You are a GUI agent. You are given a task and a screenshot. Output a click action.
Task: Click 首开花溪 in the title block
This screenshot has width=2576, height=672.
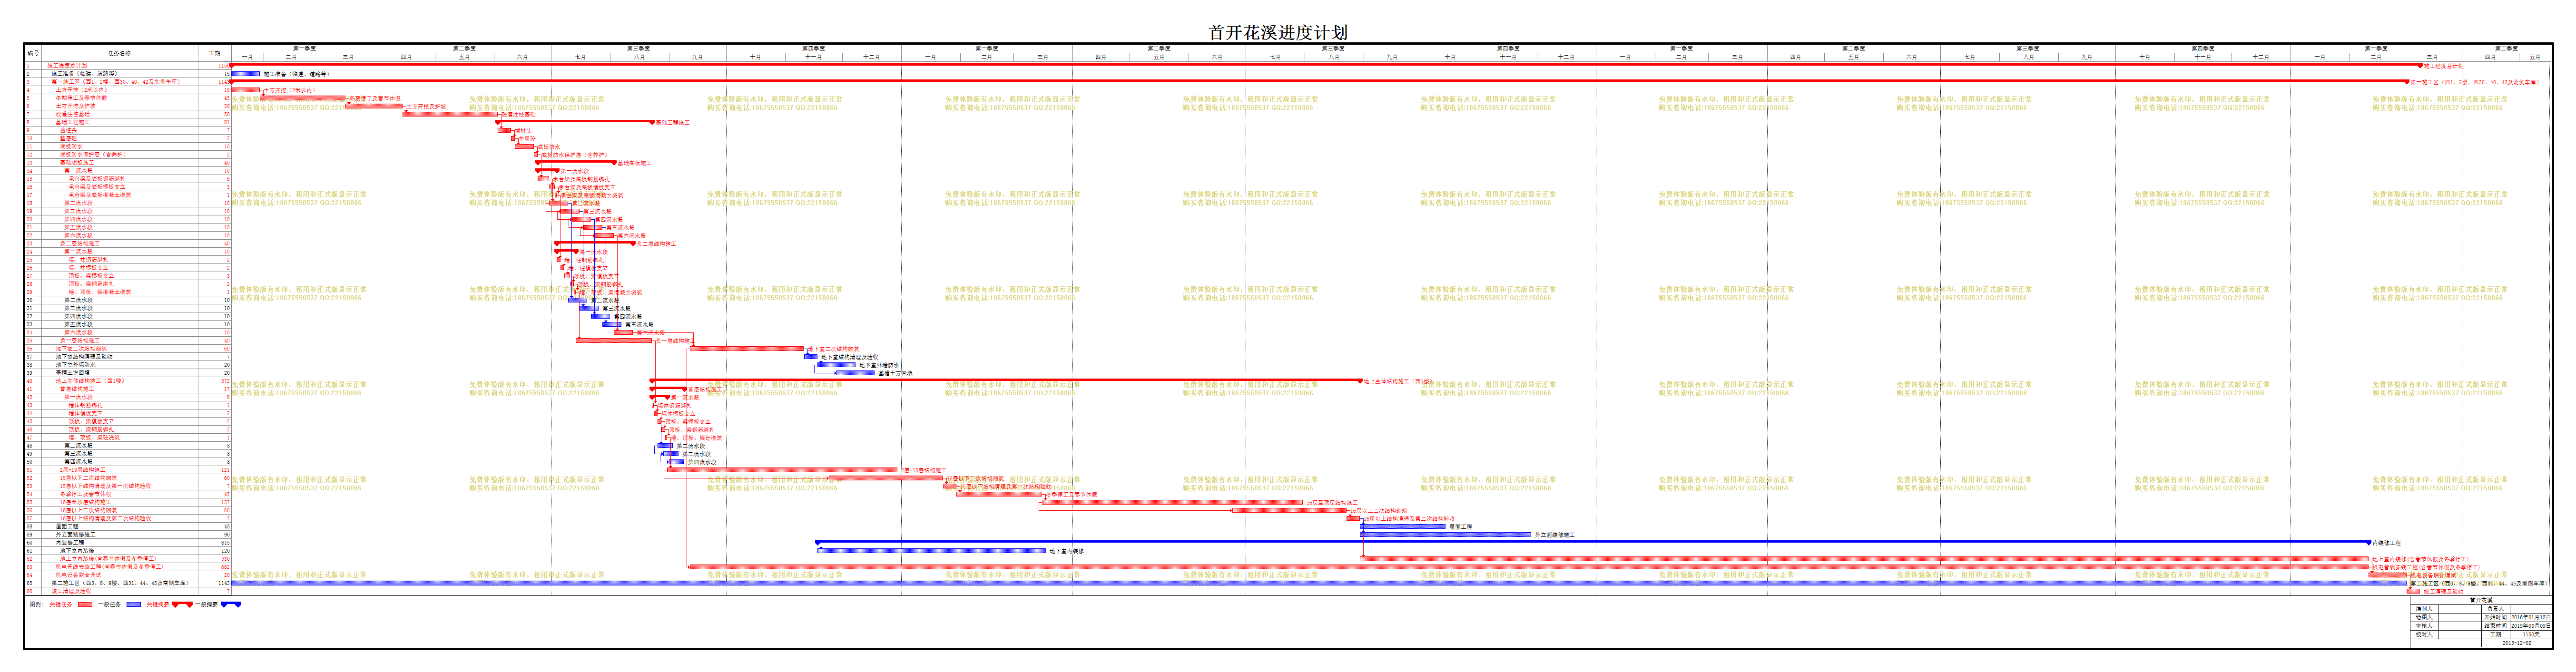pos(2482,600)
